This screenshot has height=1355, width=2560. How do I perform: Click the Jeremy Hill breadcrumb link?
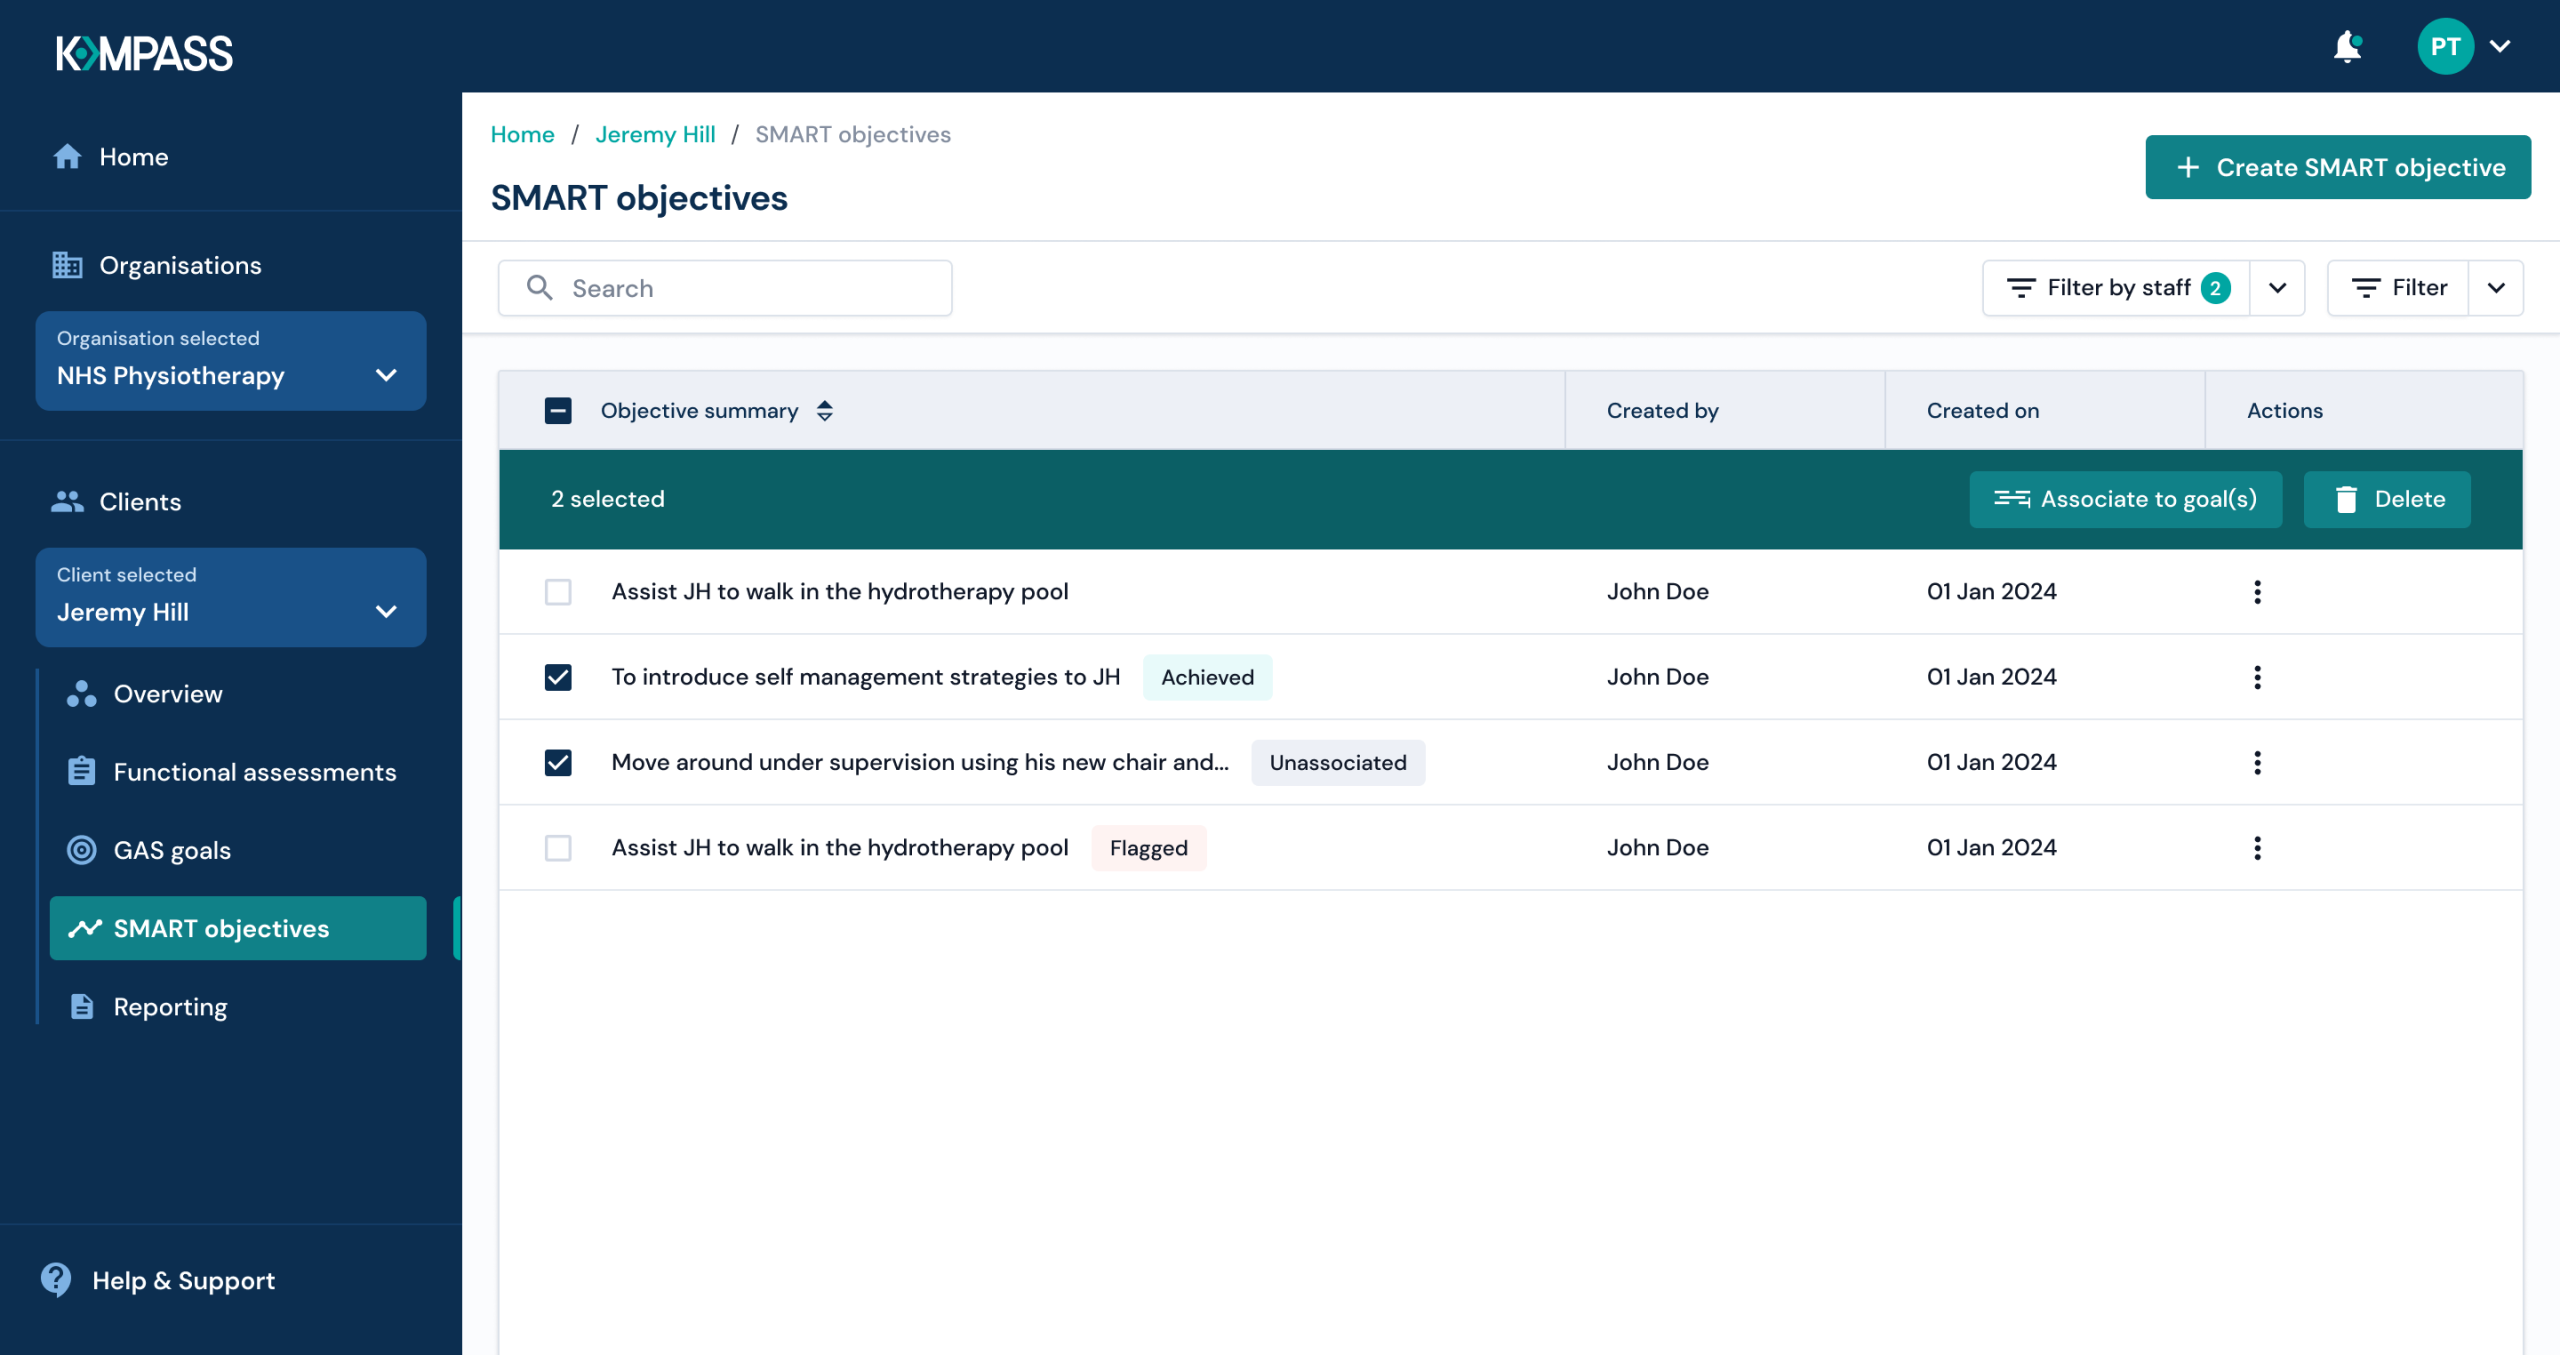click(x=655, y=134)
